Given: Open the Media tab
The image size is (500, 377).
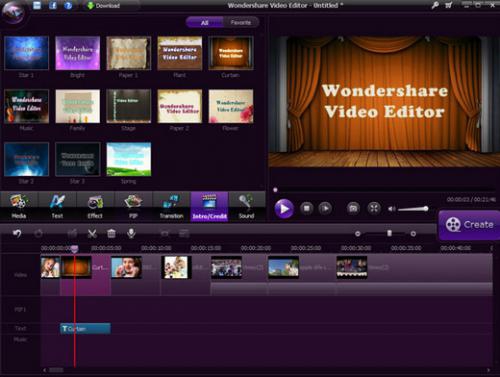Looking at the screenshot, I should (x=19, y=206).
